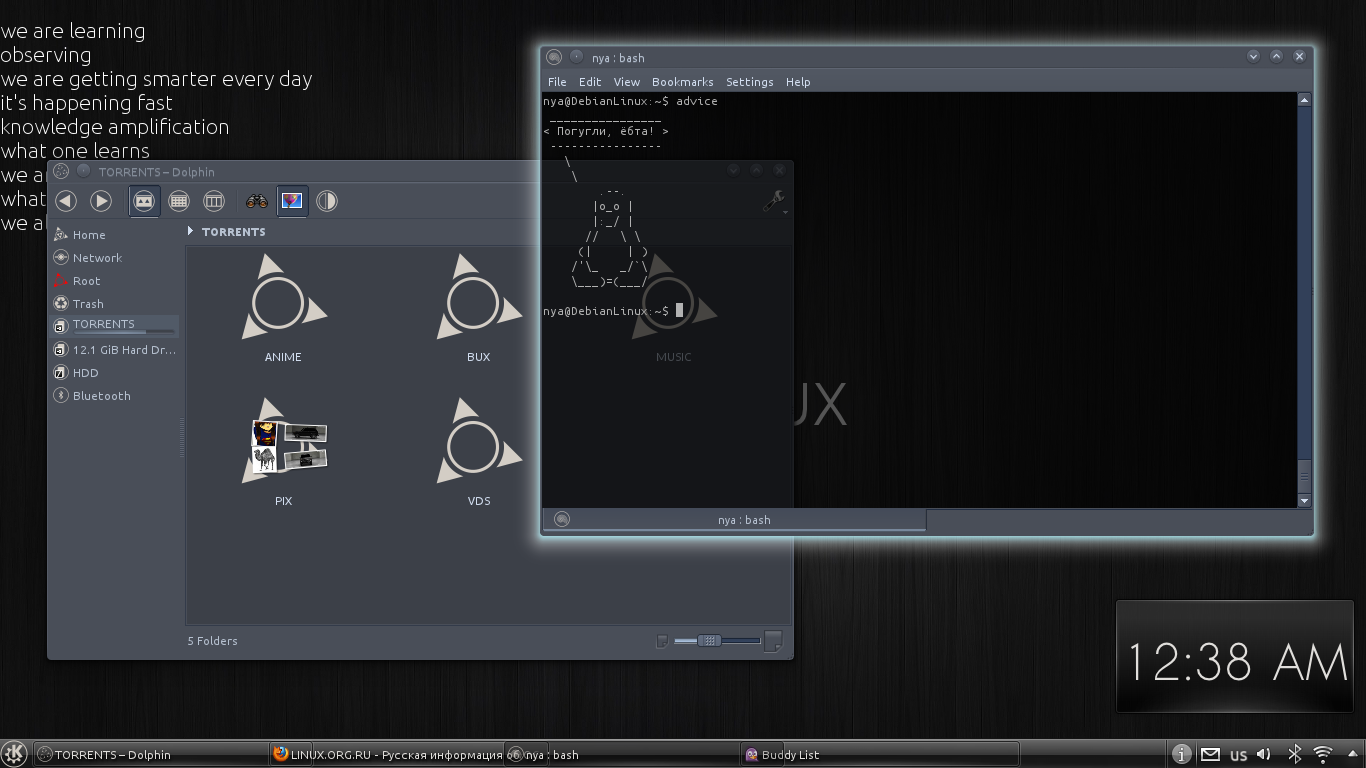This screenshot has height=768, width=1366.
Task: Click the Bluetooth place icon
Action: click(x=61, y=396)
